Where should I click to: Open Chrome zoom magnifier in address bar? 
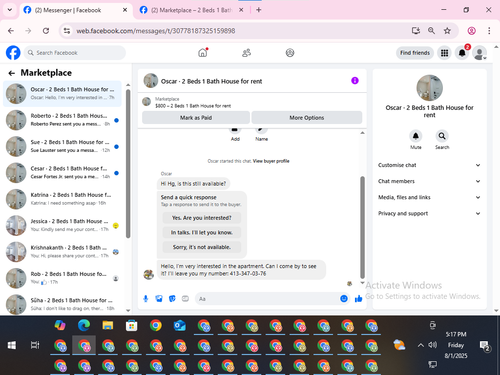point(431,31)
